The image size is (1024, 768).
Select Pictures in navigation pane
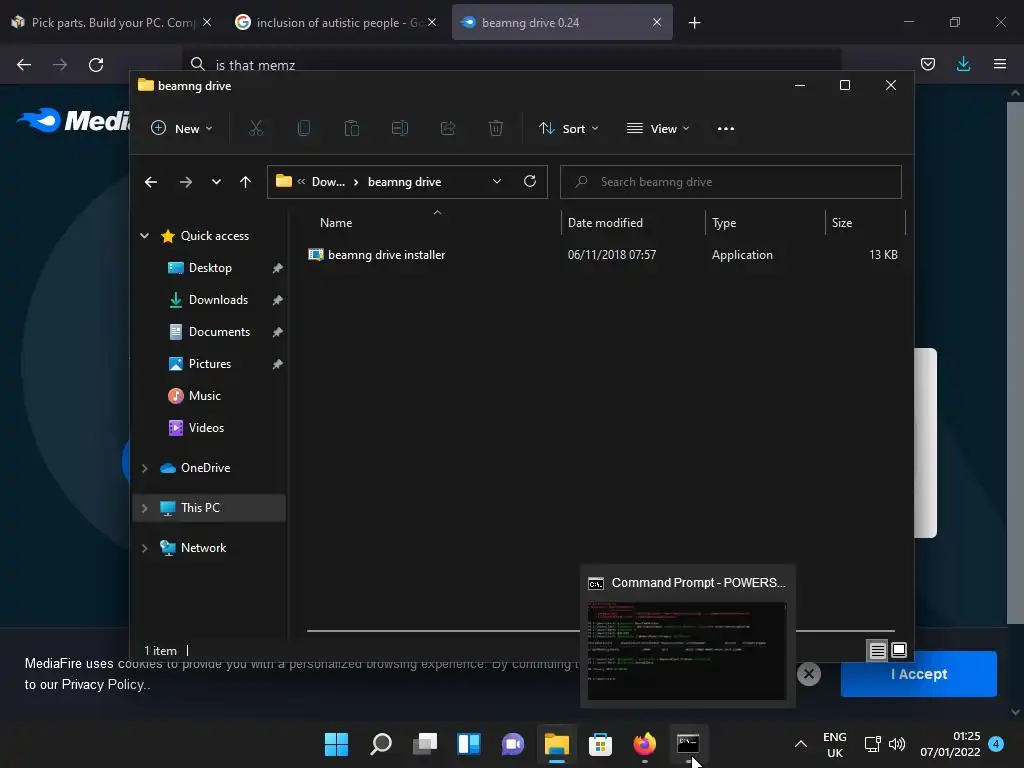210,364
